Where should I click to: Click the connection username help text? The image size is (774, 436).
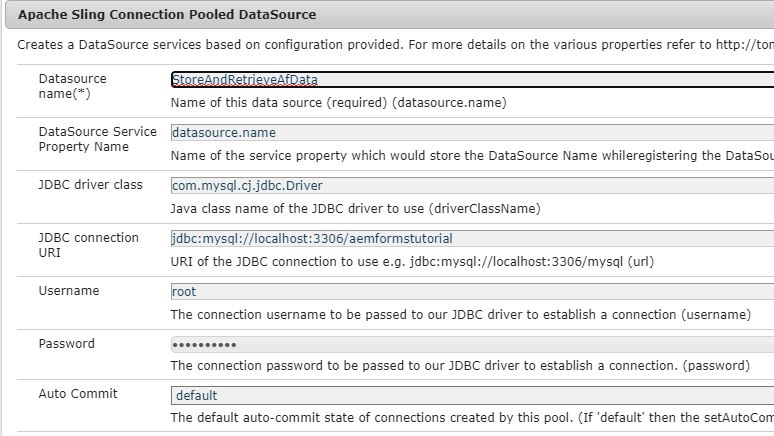(460, 314)
